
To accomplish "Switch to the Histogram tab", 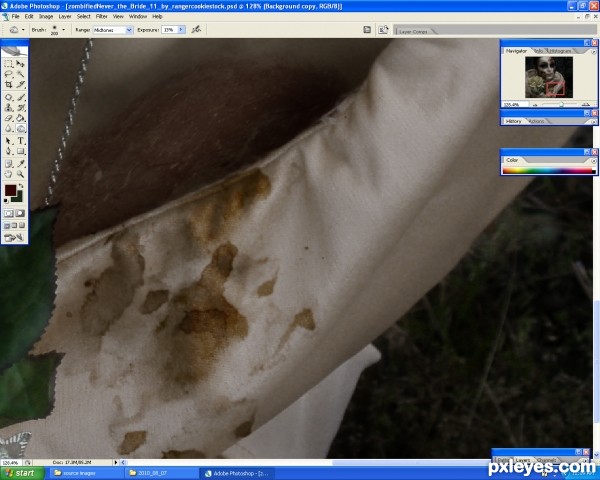I will click(x=561, y=51).
